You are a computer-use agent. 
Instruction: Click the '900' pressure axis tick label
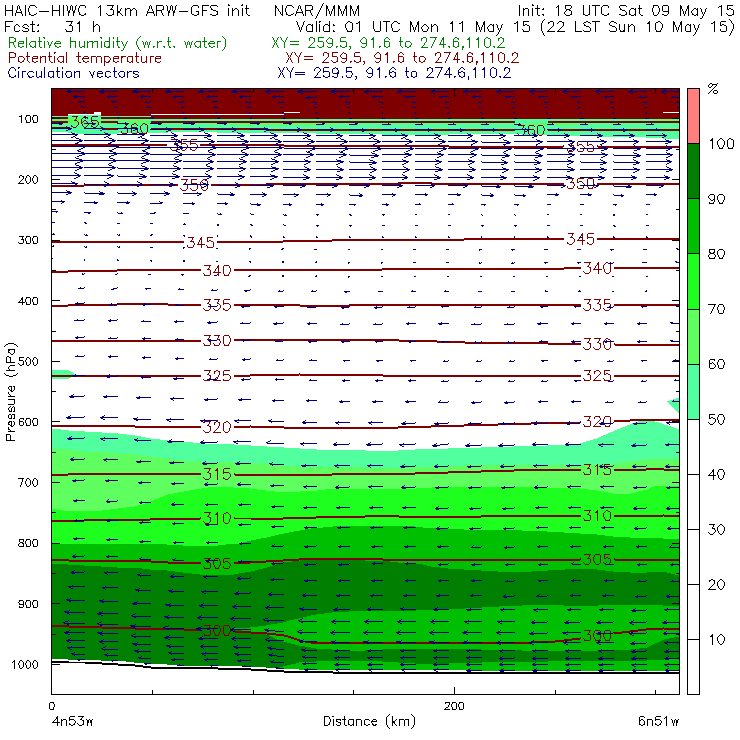coord(28,604)
